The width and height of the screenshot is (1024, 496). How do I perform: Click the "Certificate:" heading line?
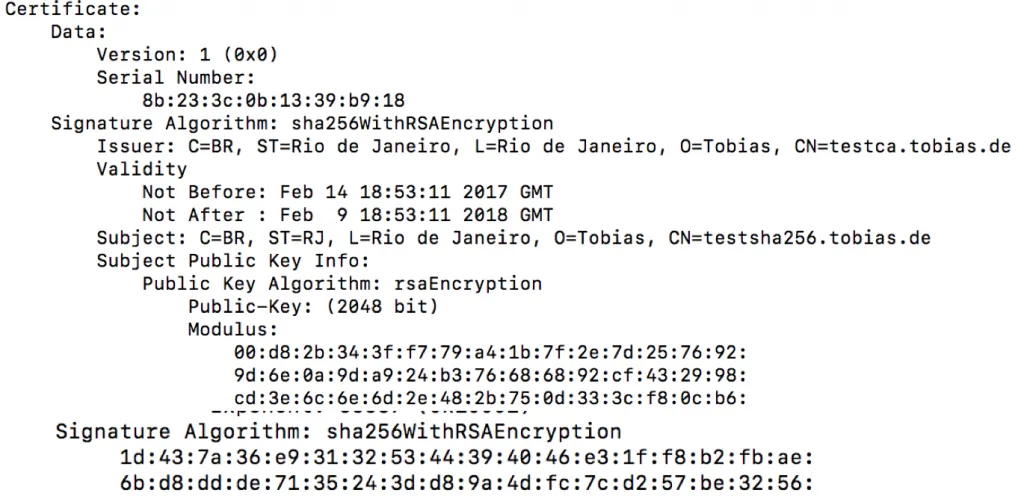pyautogui.click(x=72, y=10)
